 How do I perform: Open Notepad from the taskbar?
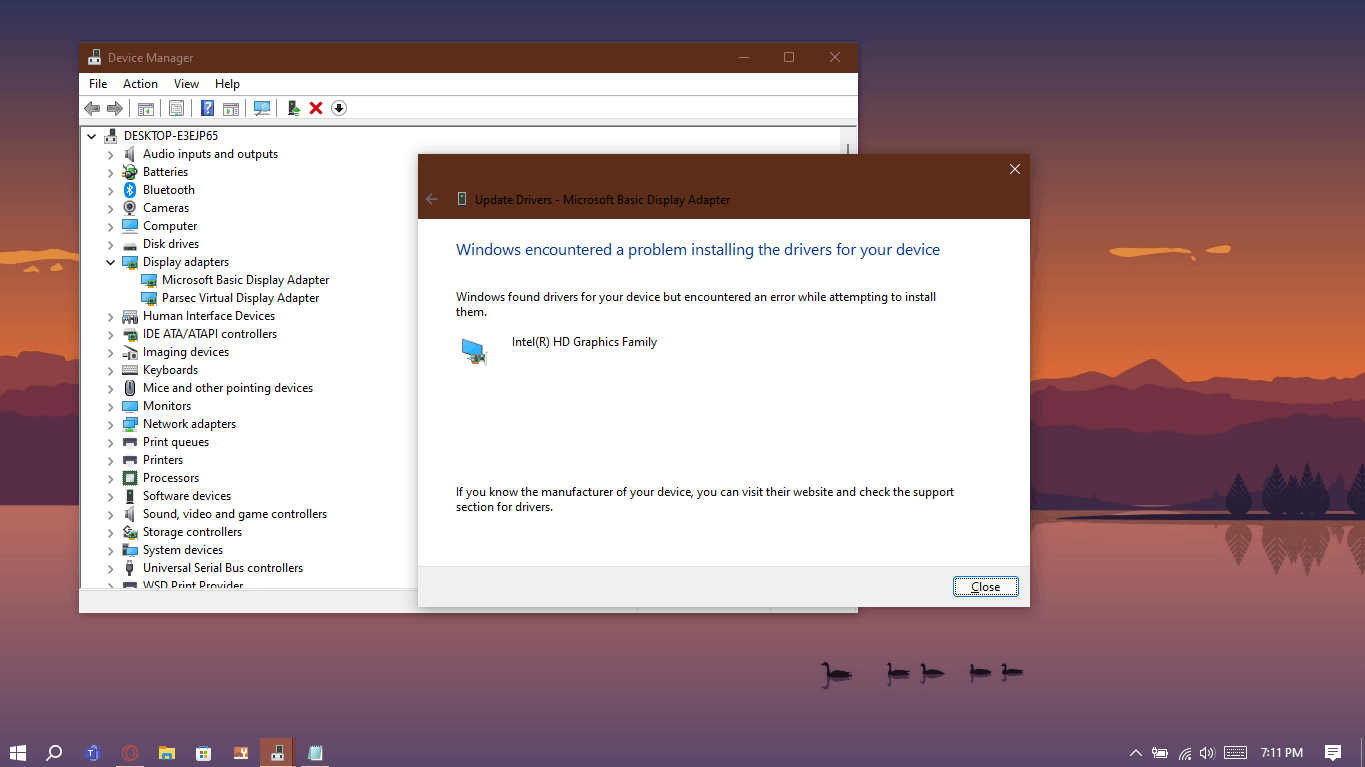click(315, 752)
